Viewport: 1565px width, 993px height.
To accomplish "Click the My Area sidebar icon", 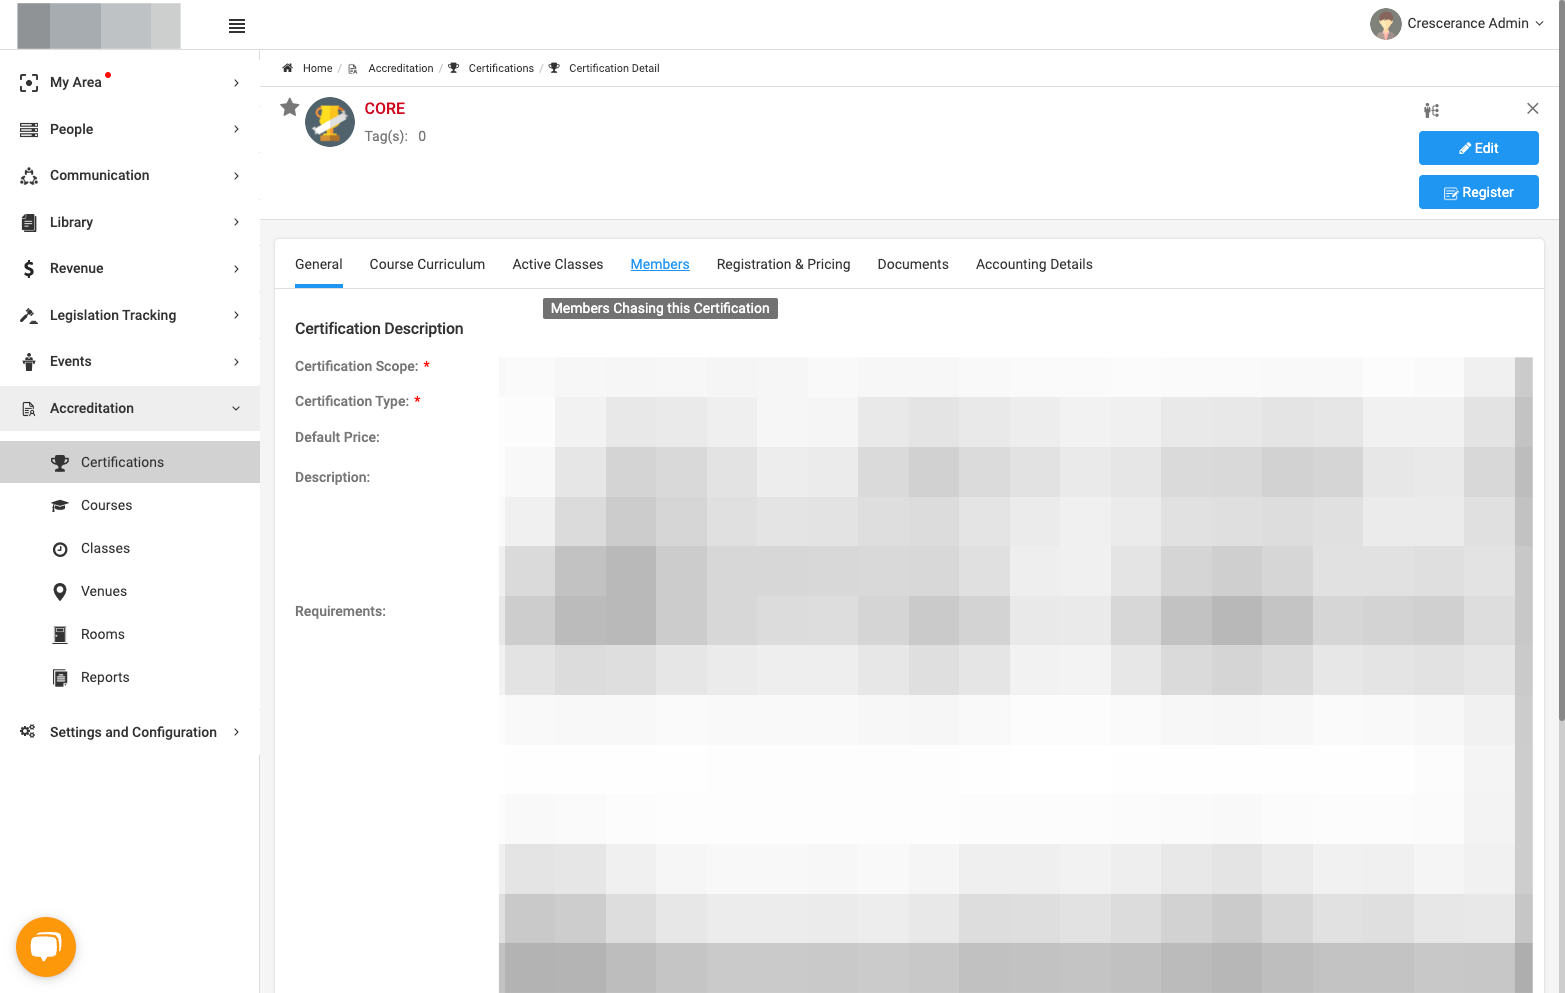I will tap(29, 83).
